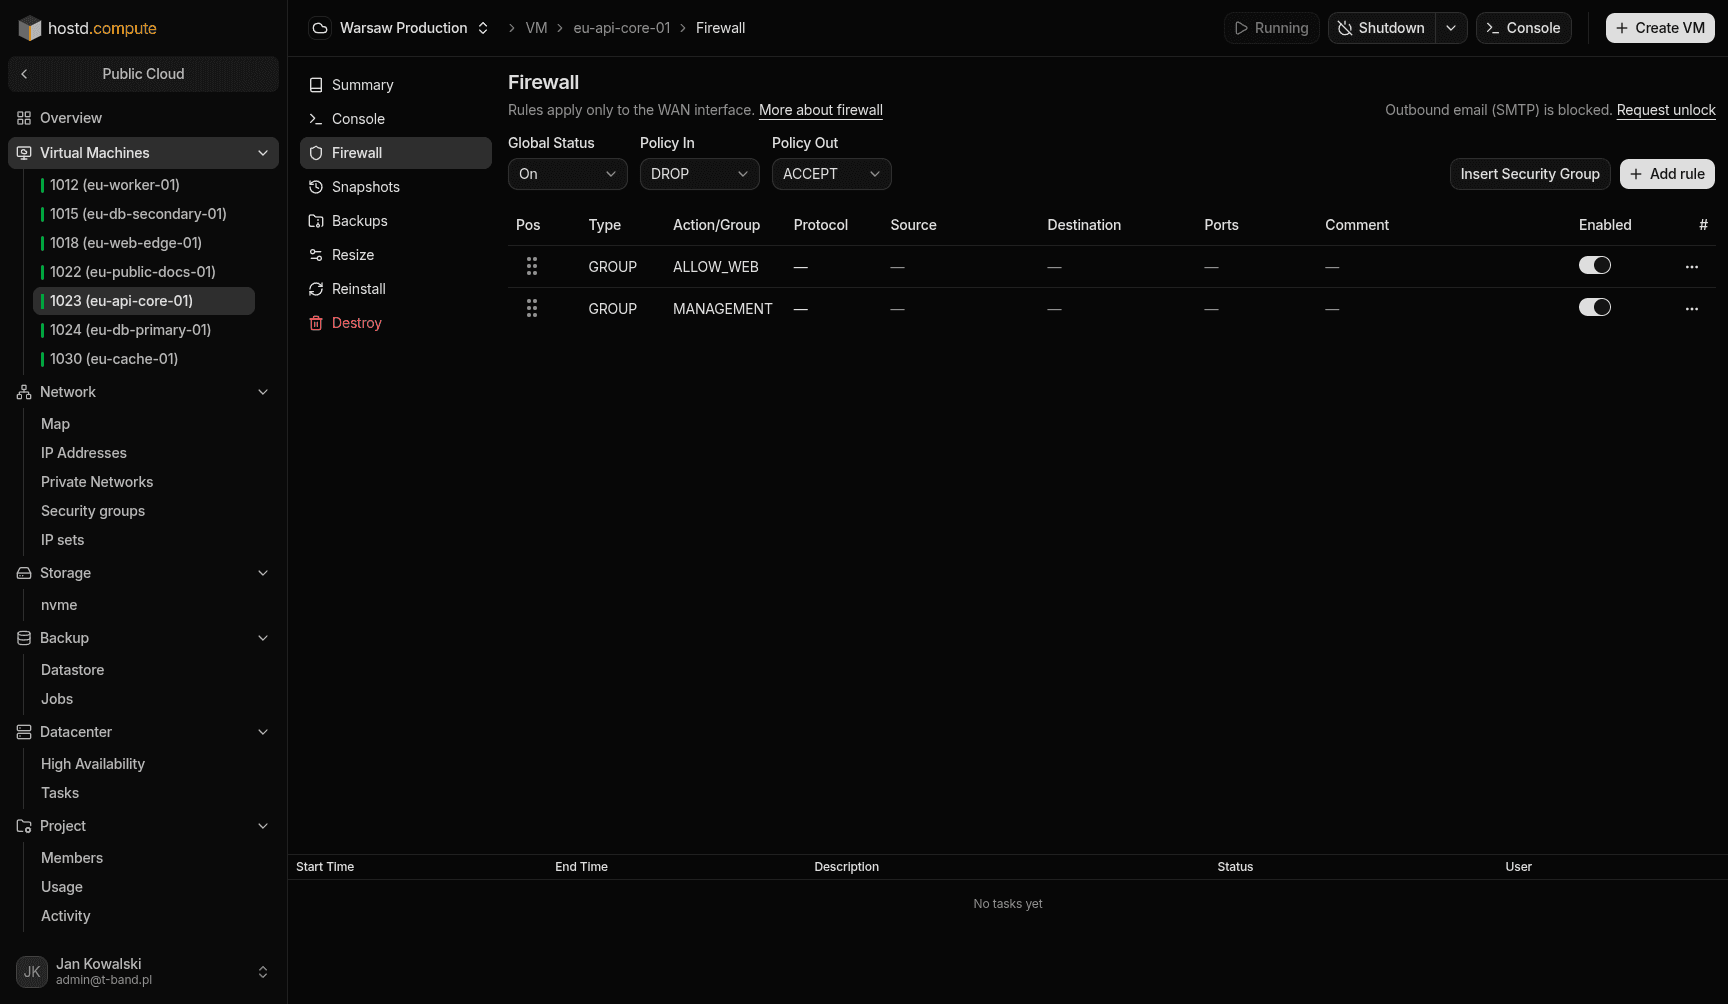Open High Availability page
This screenshot has width=1728, height=1004.
(93, 764)
